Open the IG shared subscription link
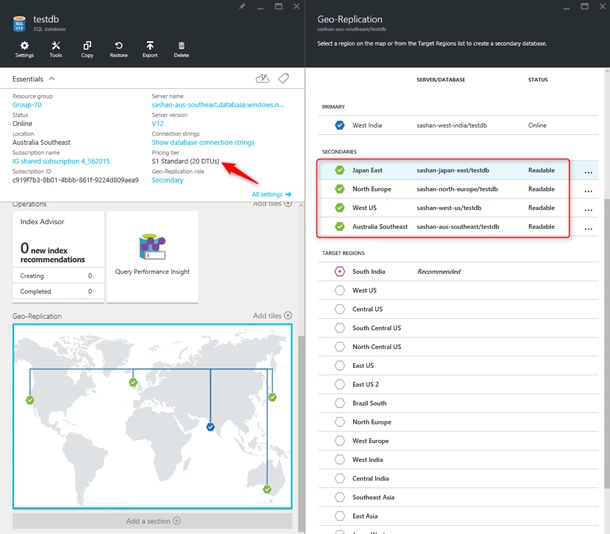The image size is (610, 534). click(61, 161)
